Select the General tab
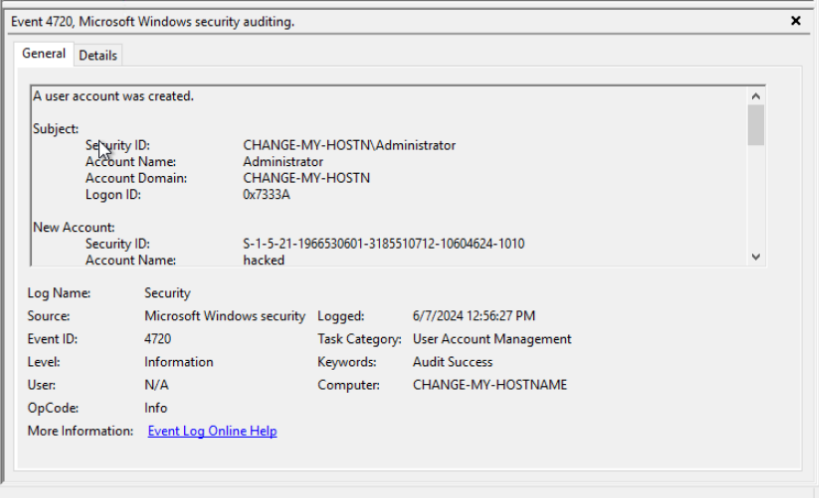 click(x=44, y=54)
